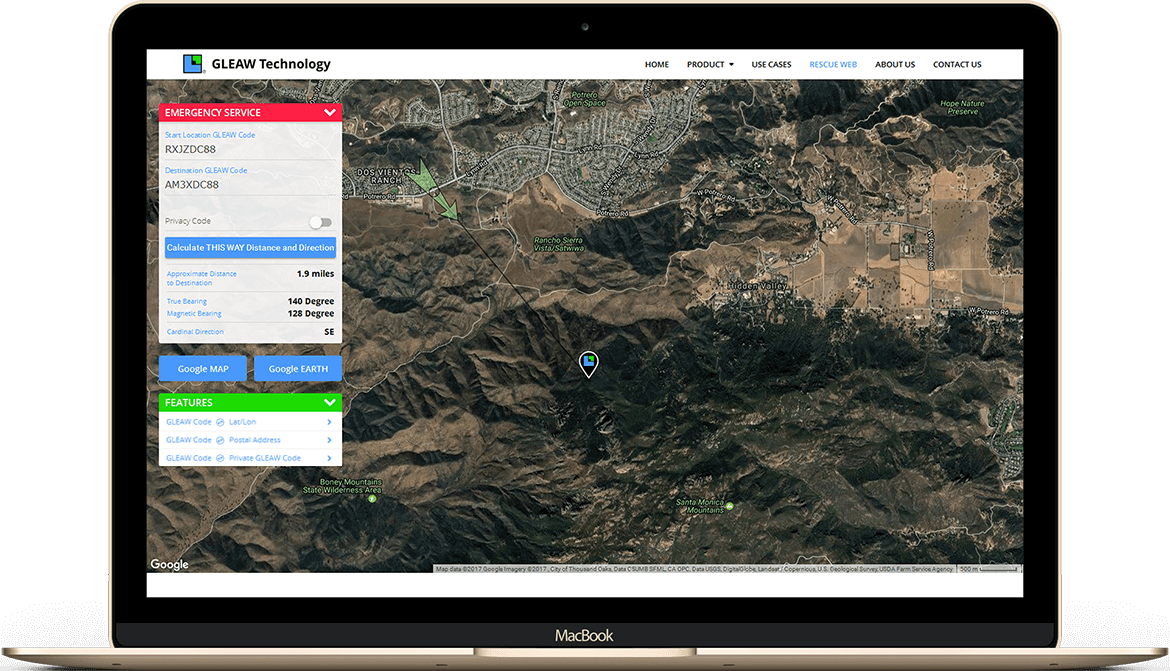Click the Potrero Open Space map label

tap(584, 99)
